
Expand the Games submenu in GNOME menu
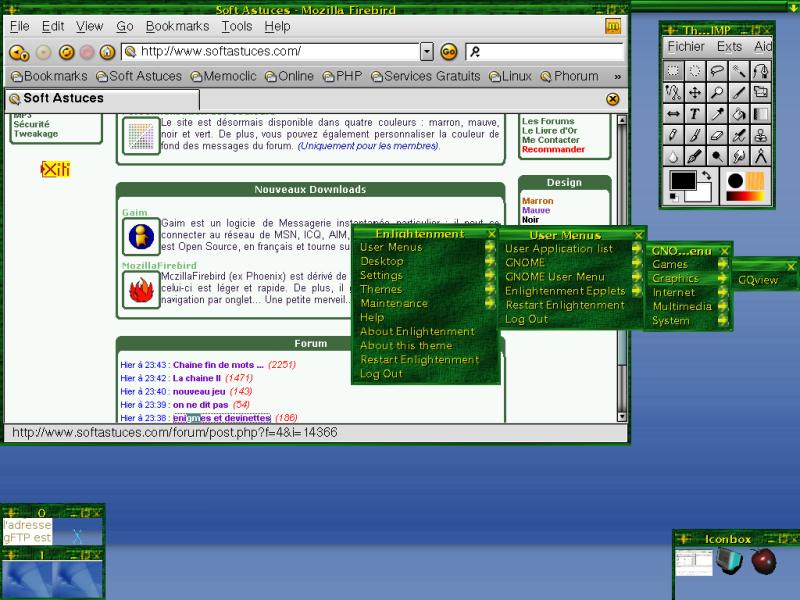click(722, 264)
